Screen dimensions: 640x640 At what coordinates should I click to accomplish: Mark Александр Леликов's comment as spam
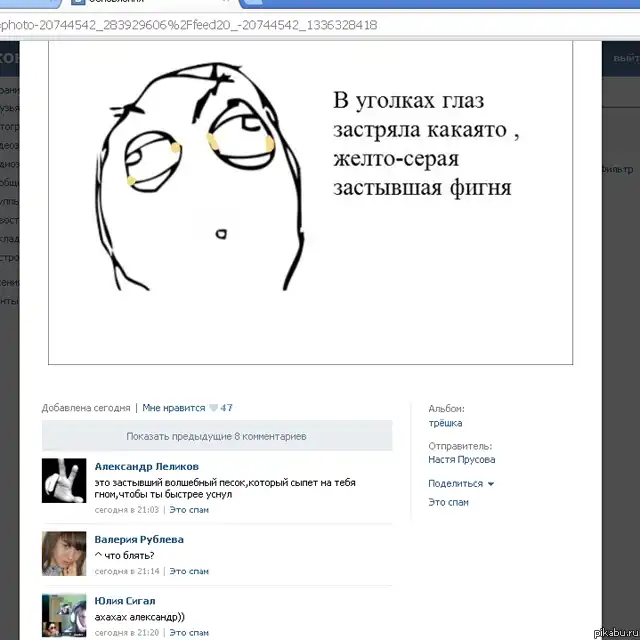189,510
